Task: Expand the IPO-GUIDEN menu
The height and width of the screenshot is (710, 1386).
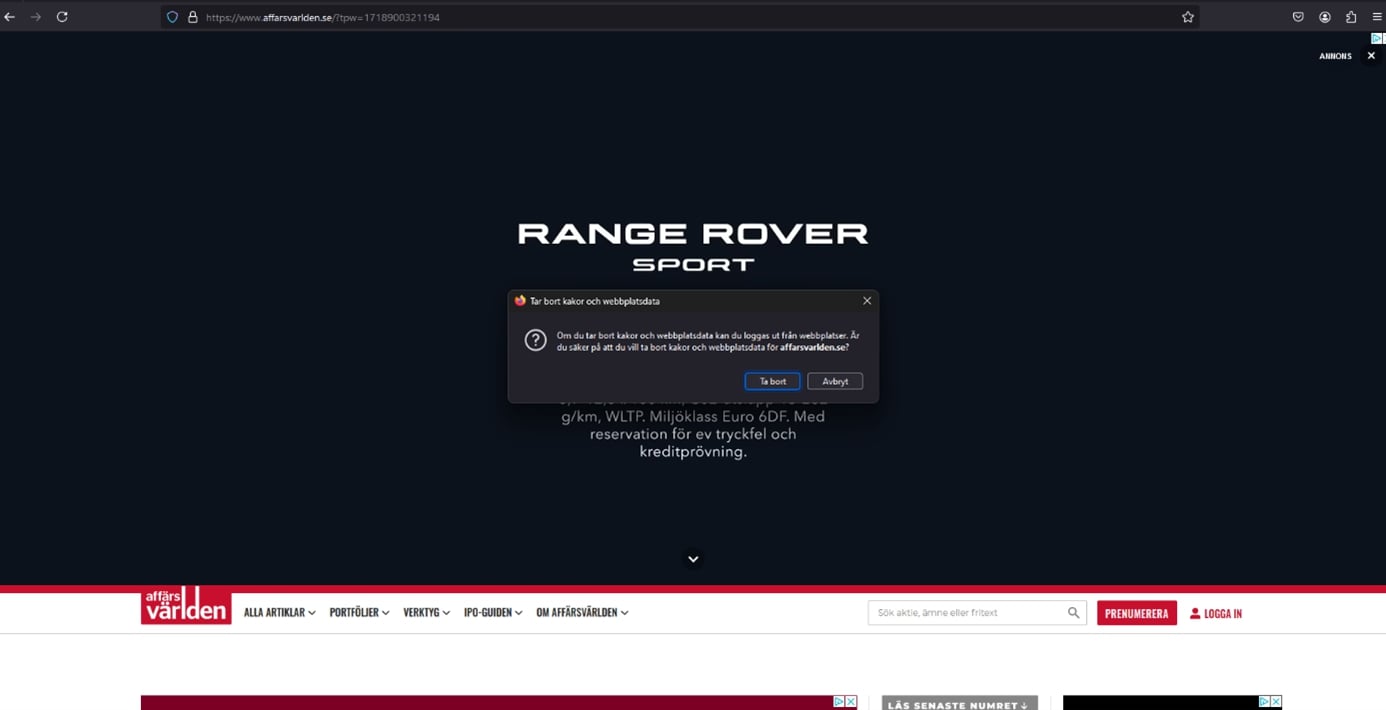Action: pos(493,613)
